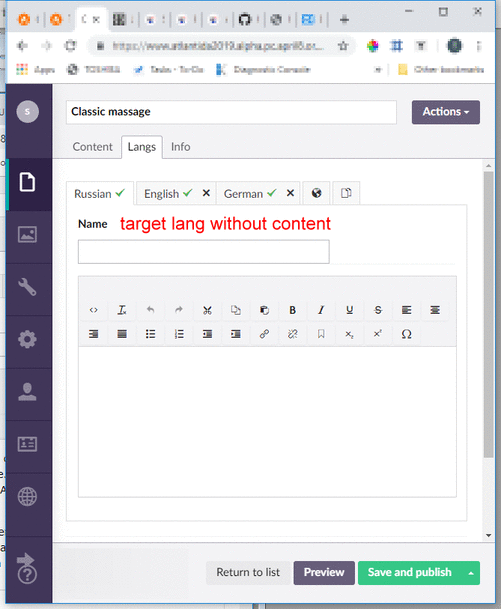
Task: Expand the Save and publish arrow menu
Action: (471, 573)
